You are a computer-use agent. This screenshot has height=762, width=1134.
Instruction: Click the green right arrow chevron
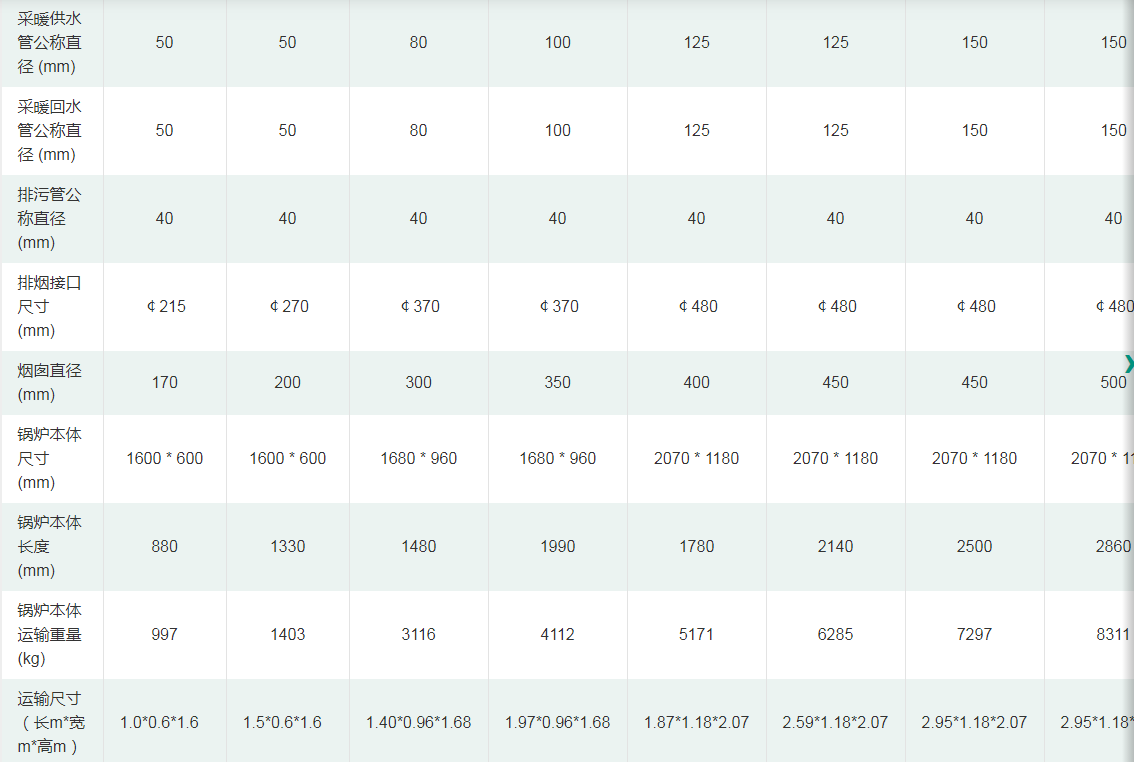(x=1128, y=364)
